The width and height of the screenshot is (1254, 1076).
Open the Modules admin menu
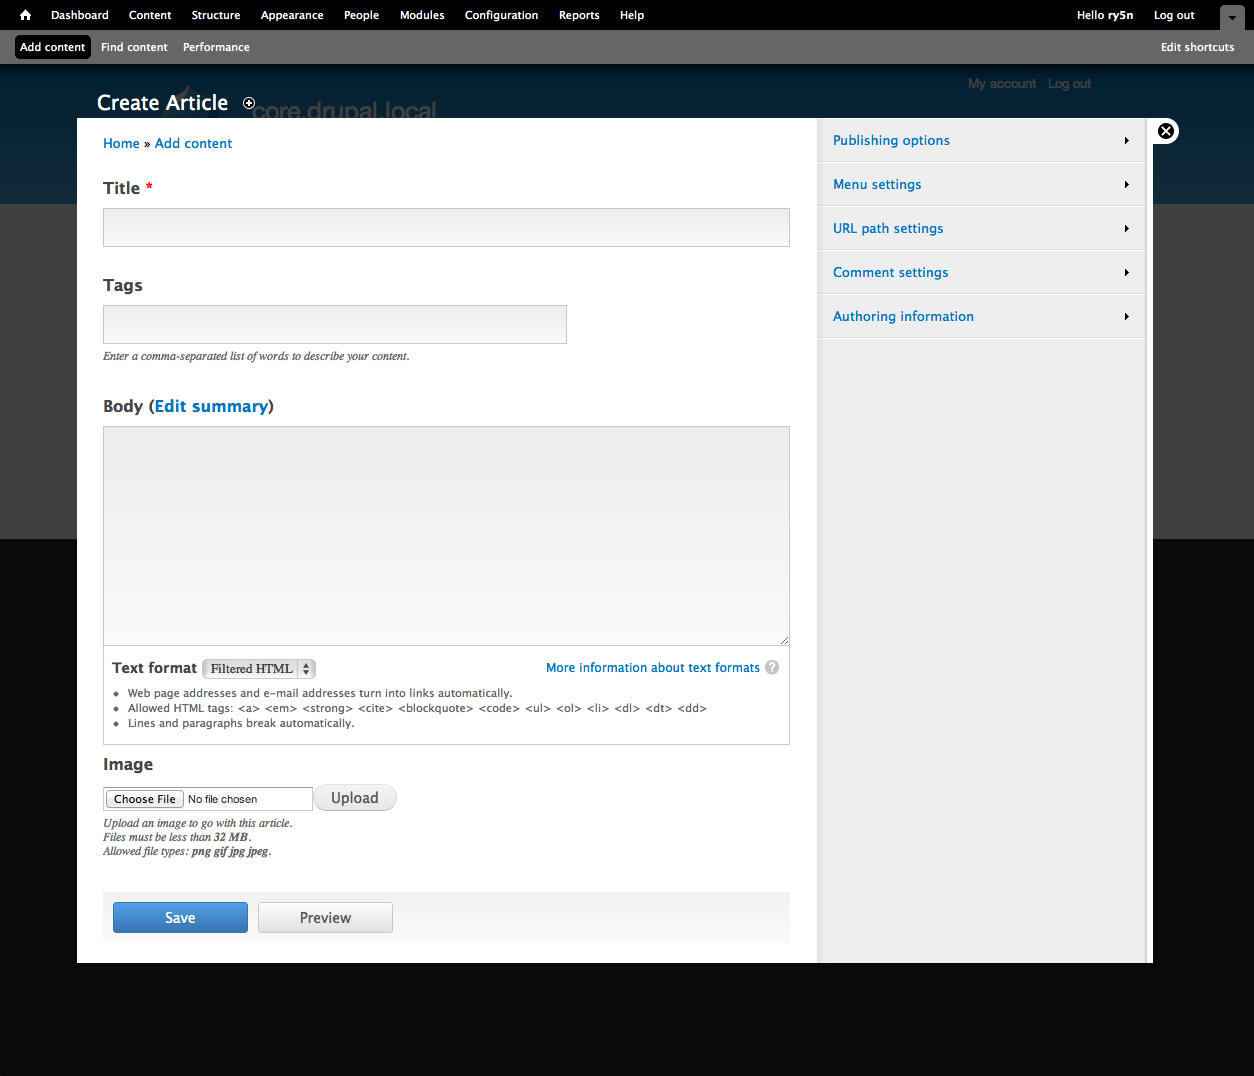click(422, 15)
